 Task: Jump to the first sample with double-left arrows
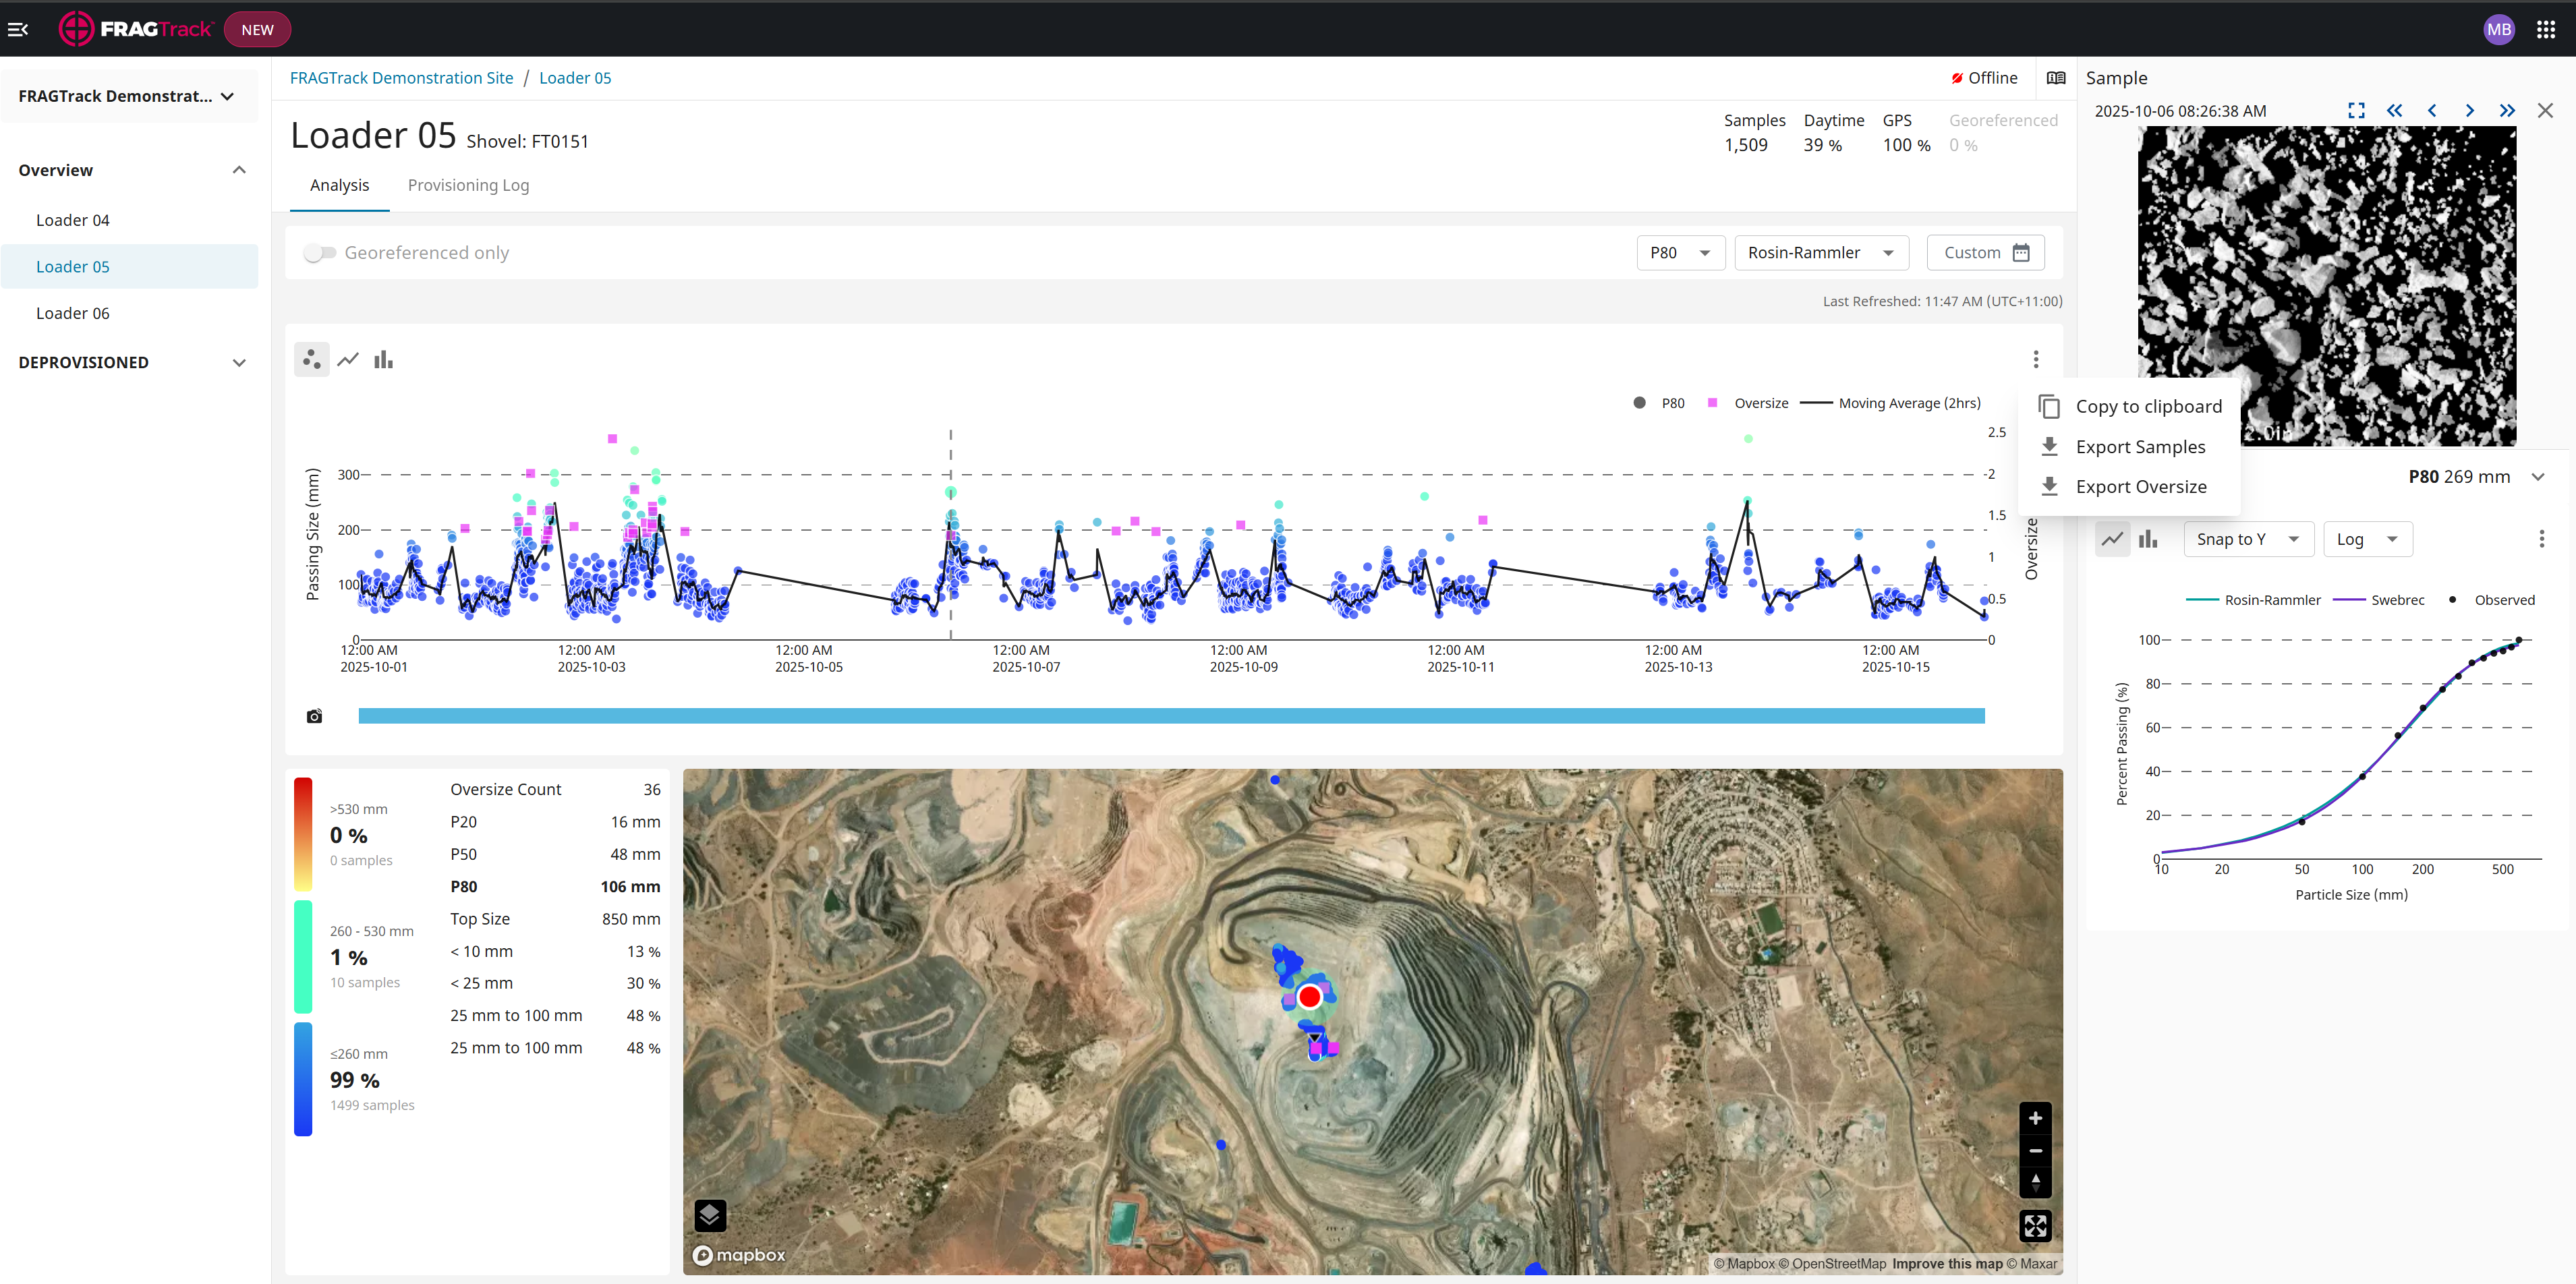(2394, 110)
